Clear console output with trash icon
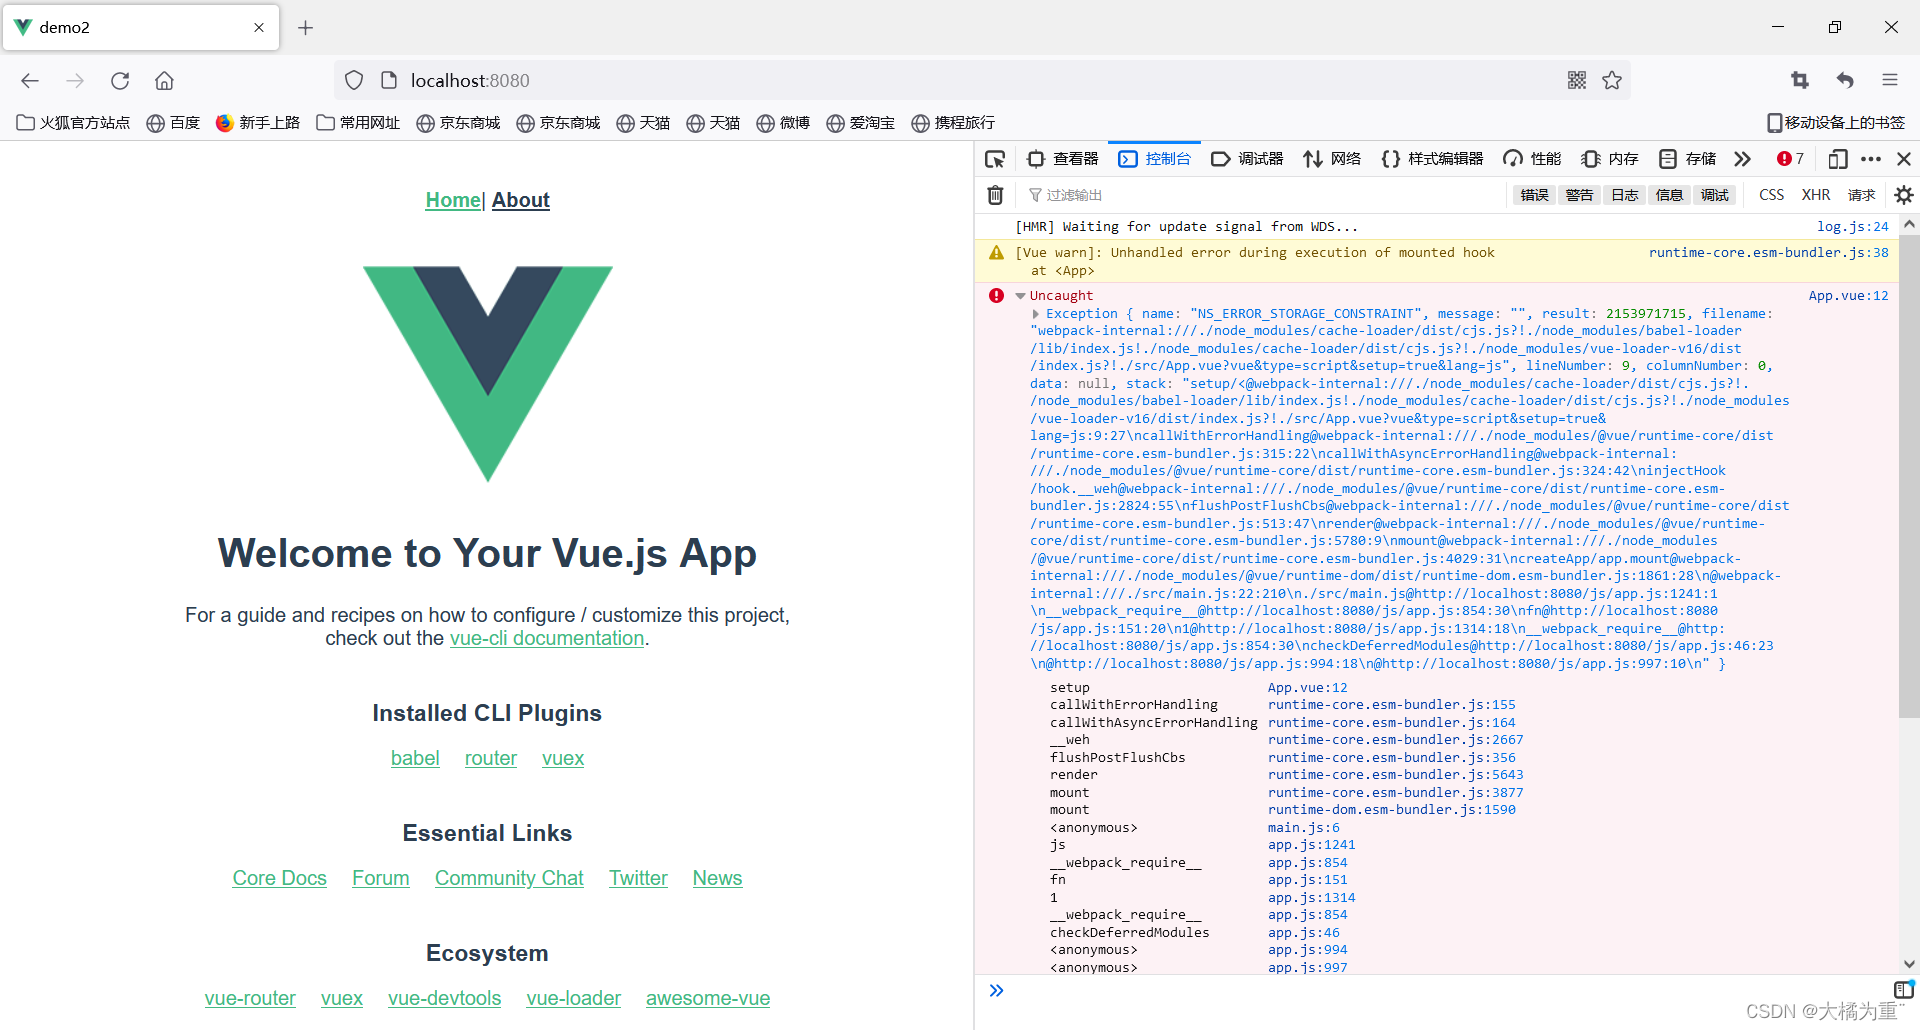Screen dimensions: 1920x1030 click(995, 195)
